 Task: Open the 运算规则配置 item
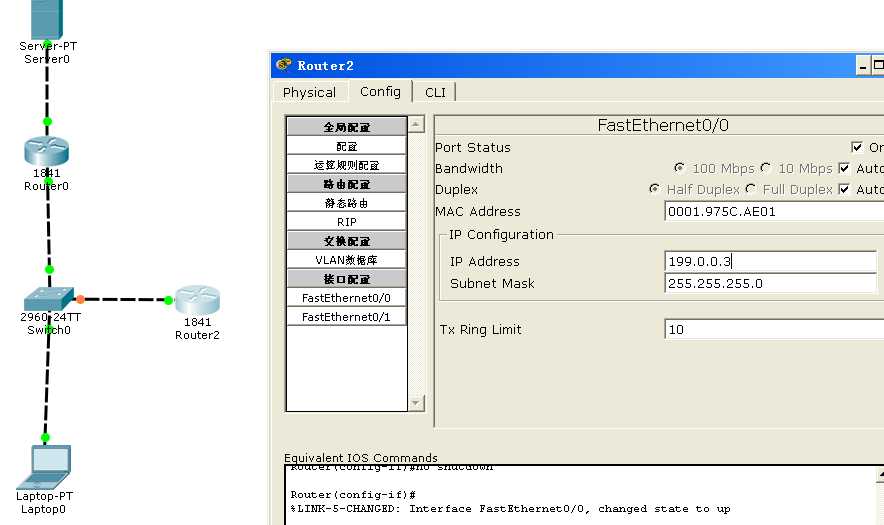[346, 165]
